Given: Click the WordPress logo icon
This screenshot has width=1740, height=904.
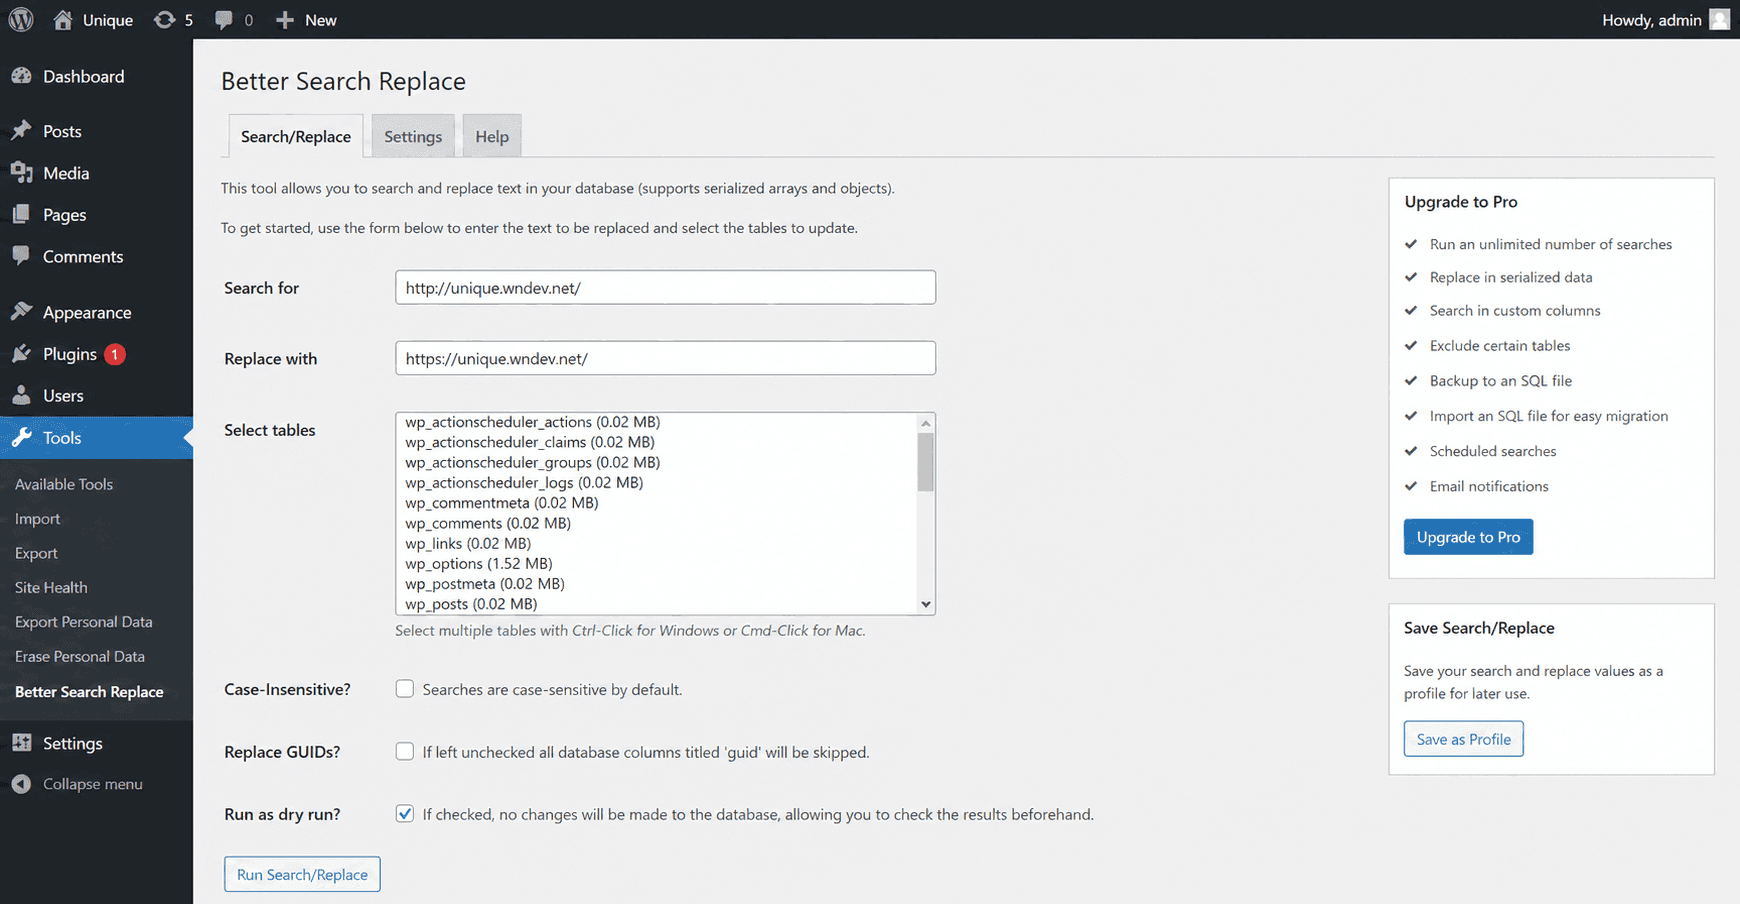Looking at the screenshot, I should [21, 20].
